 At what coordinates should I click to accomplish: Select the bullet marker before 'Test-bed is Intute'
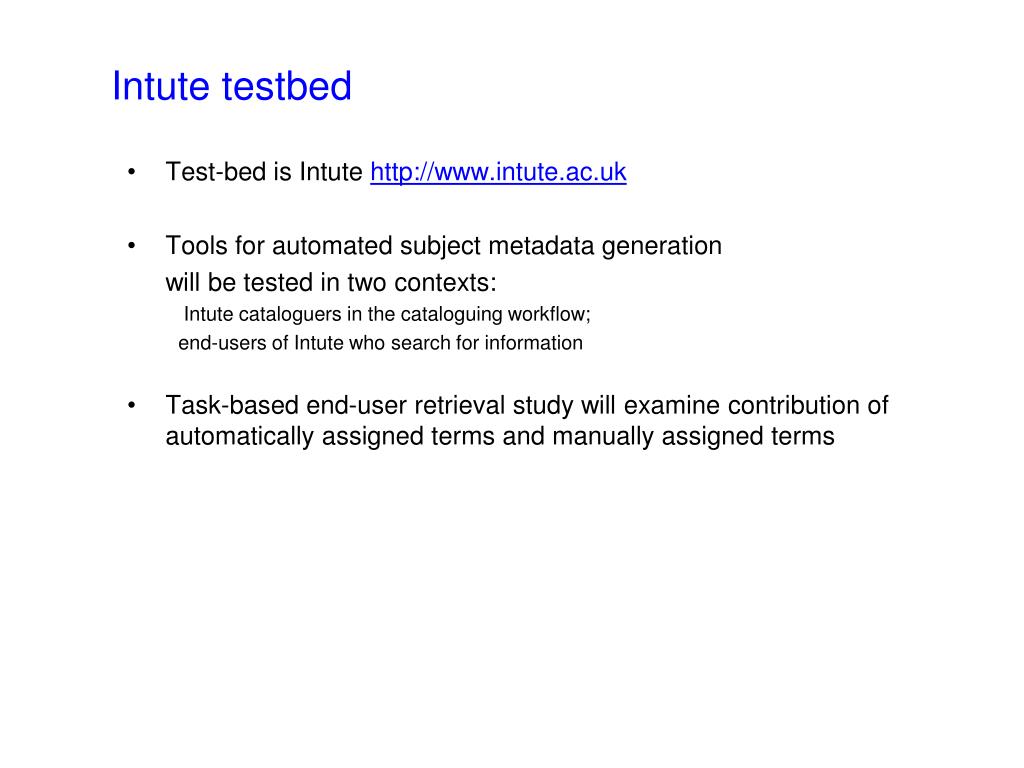pyautogui.click(x=132, y=172)
